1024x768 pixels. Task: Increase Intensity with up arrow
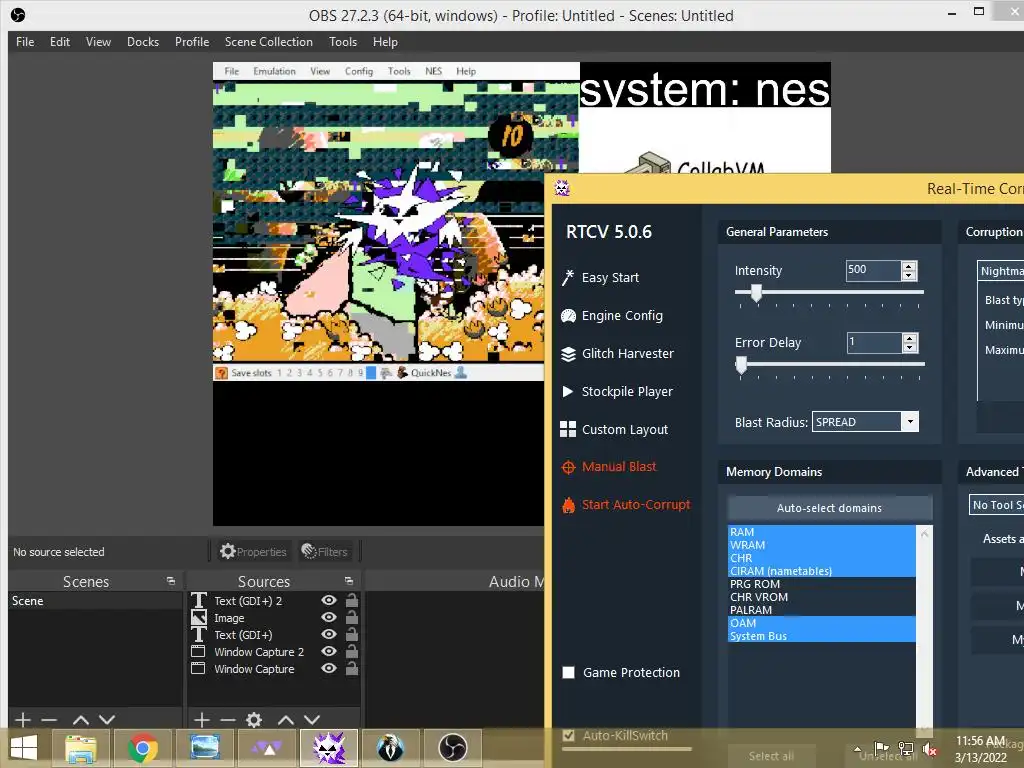tap(909, 266)
